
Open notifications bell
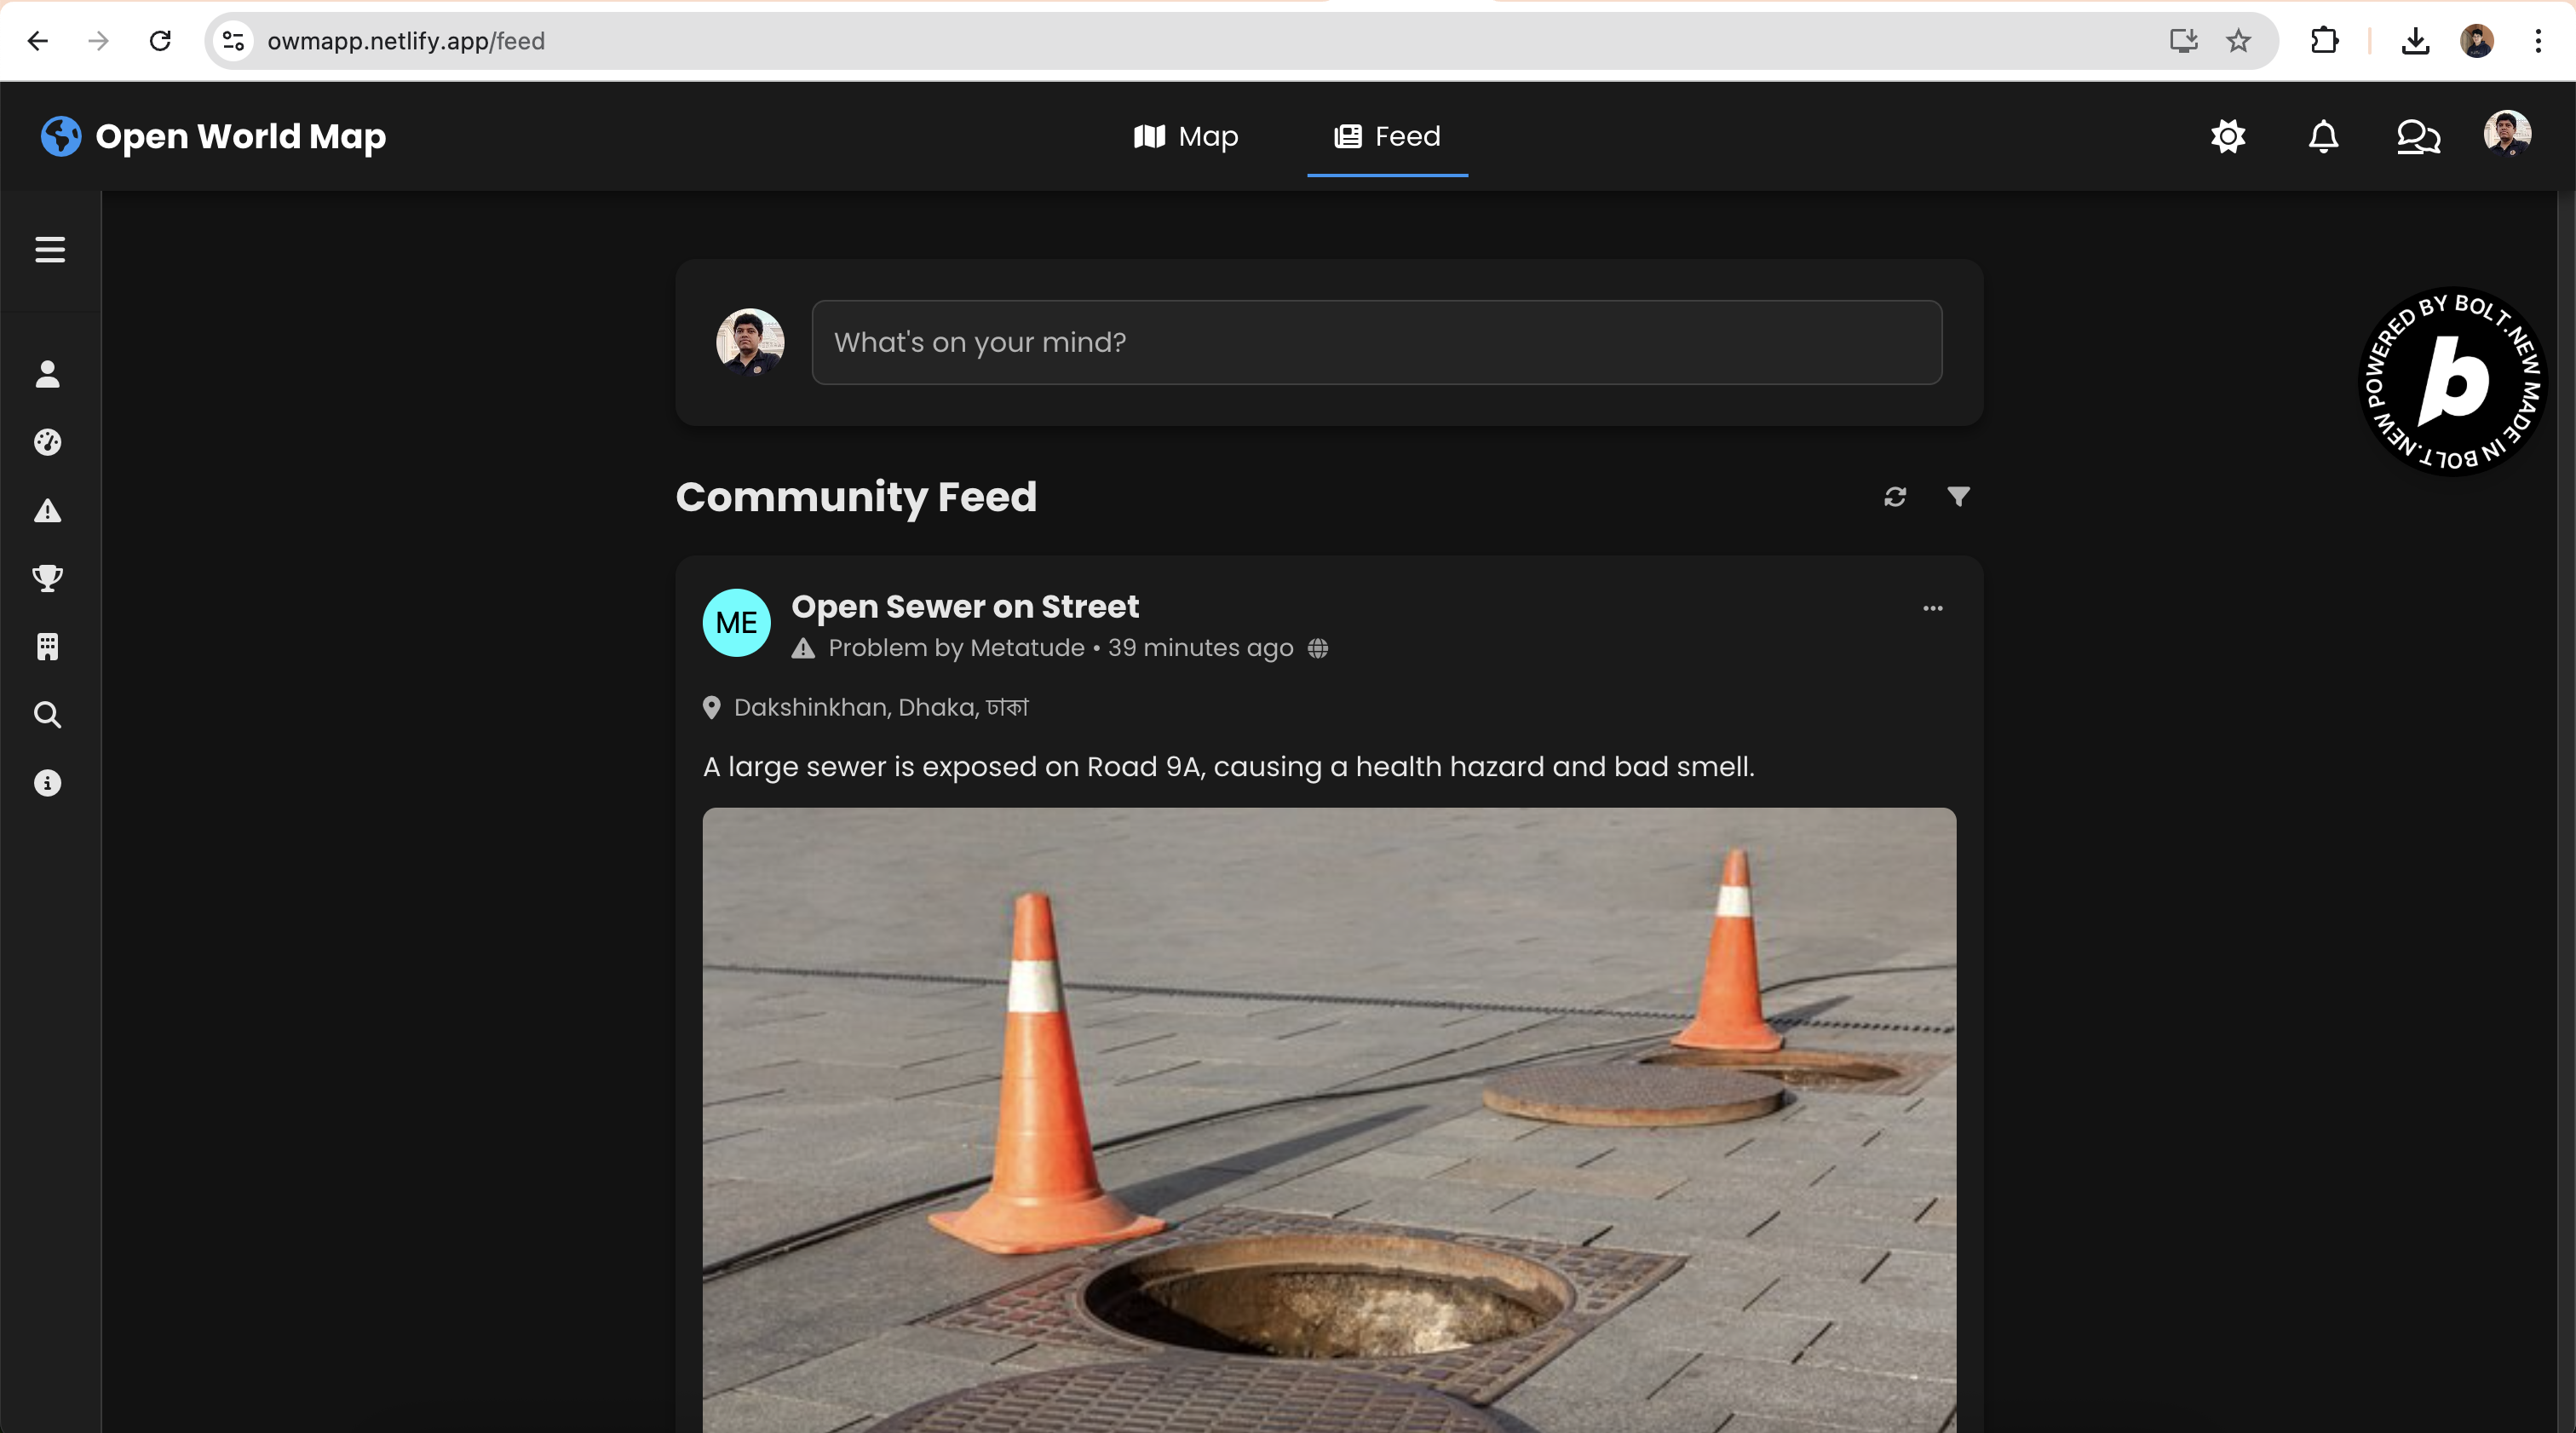2323,136
